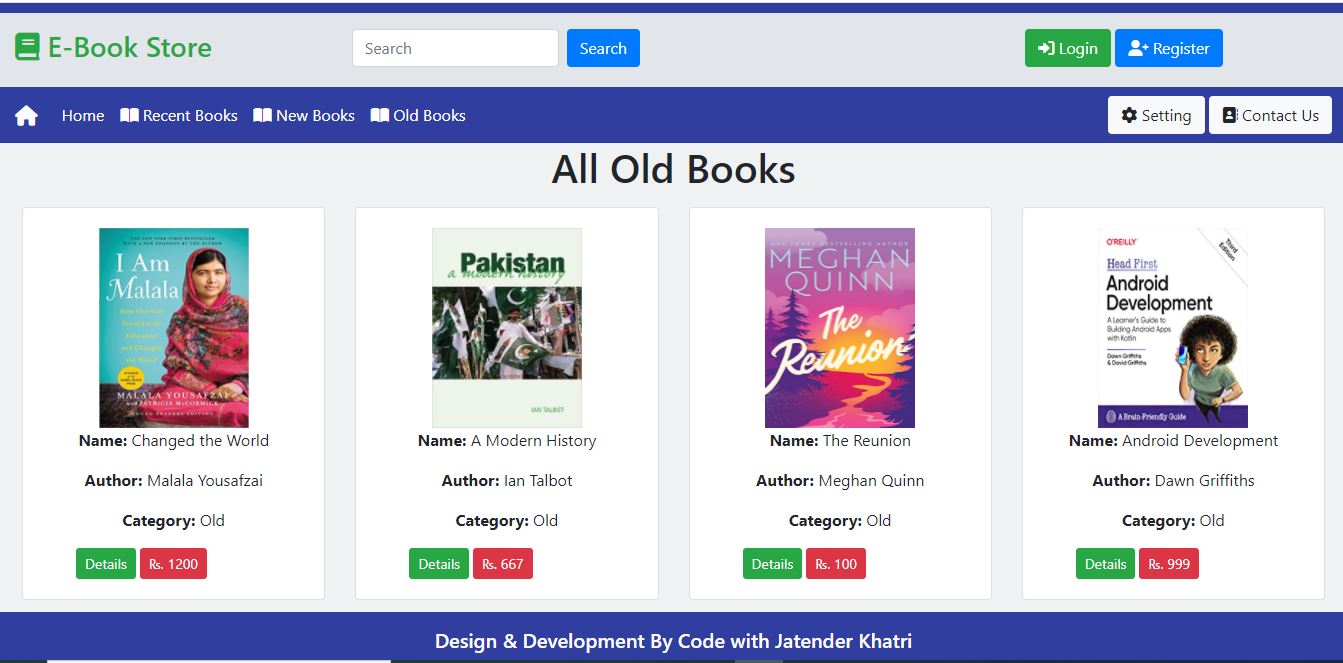Click the open-book icon beside New Books
This screenshot has height=663, width=1343.
(x=262, y=115)
